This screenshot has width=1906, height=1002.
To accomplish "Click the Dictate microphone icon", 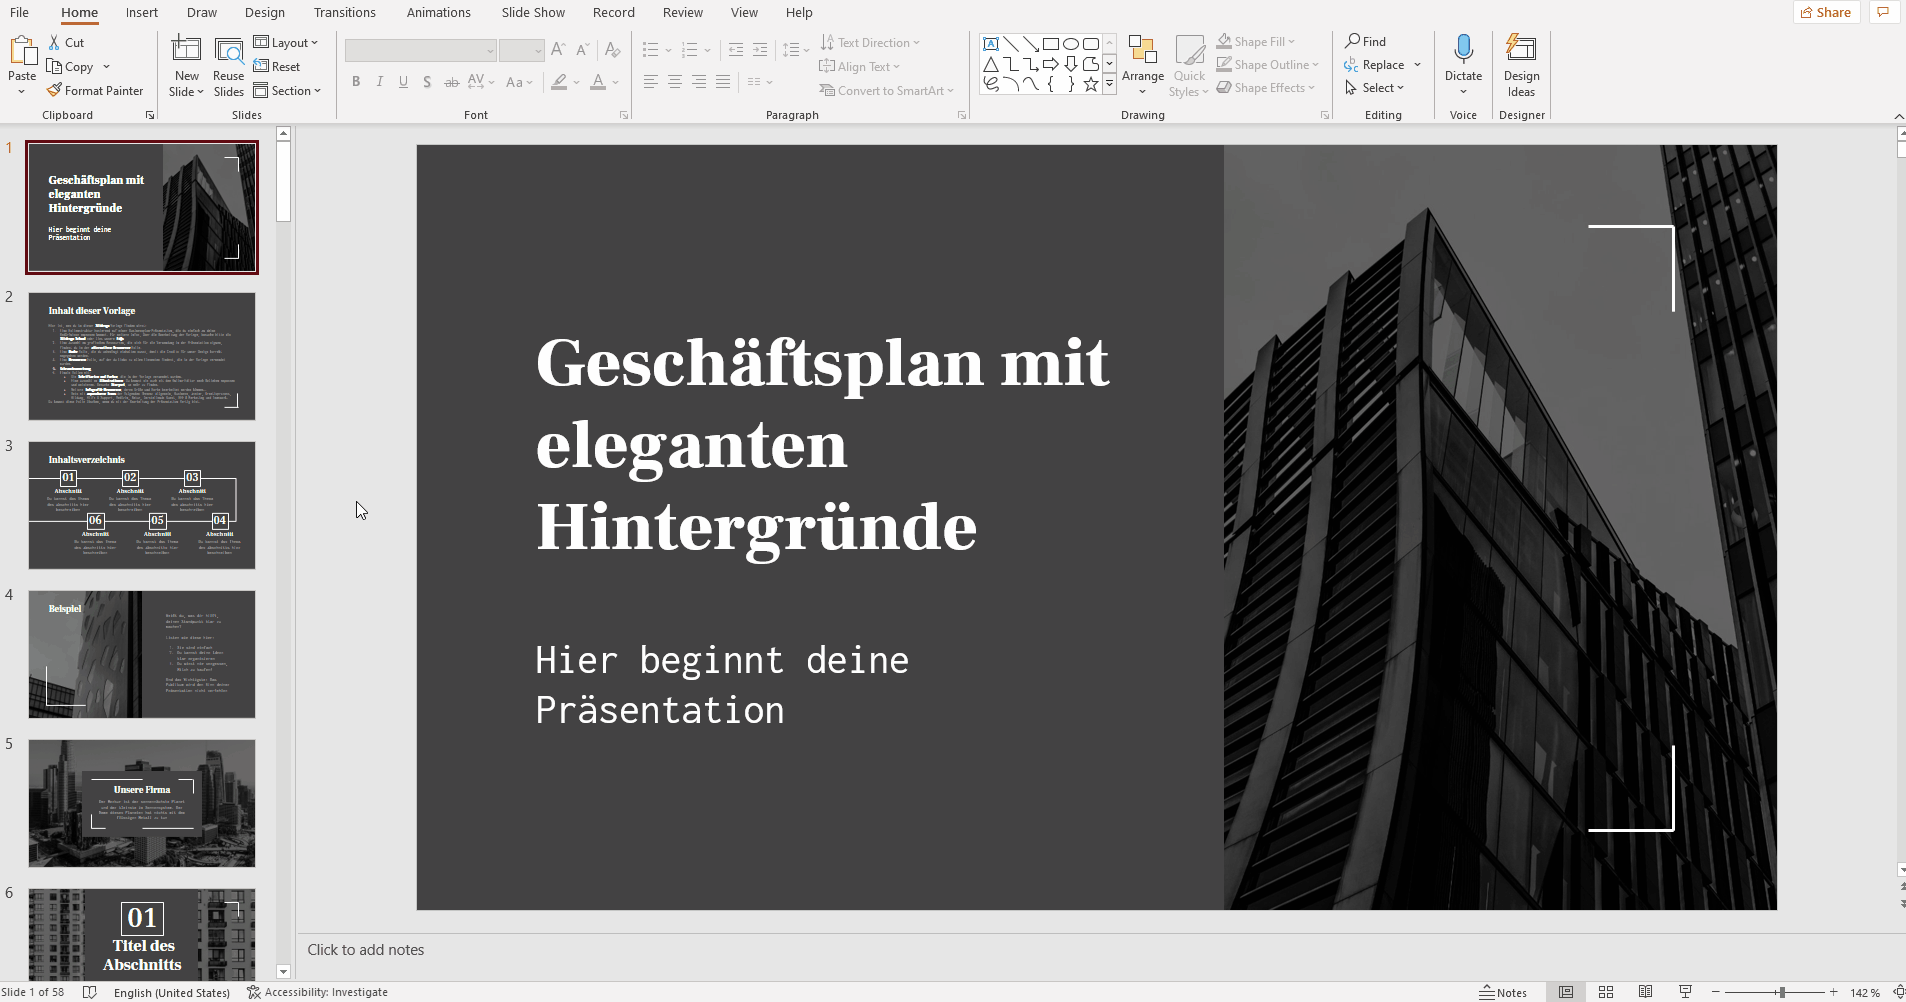I will pyautogui.click(x=1463, y=50).
